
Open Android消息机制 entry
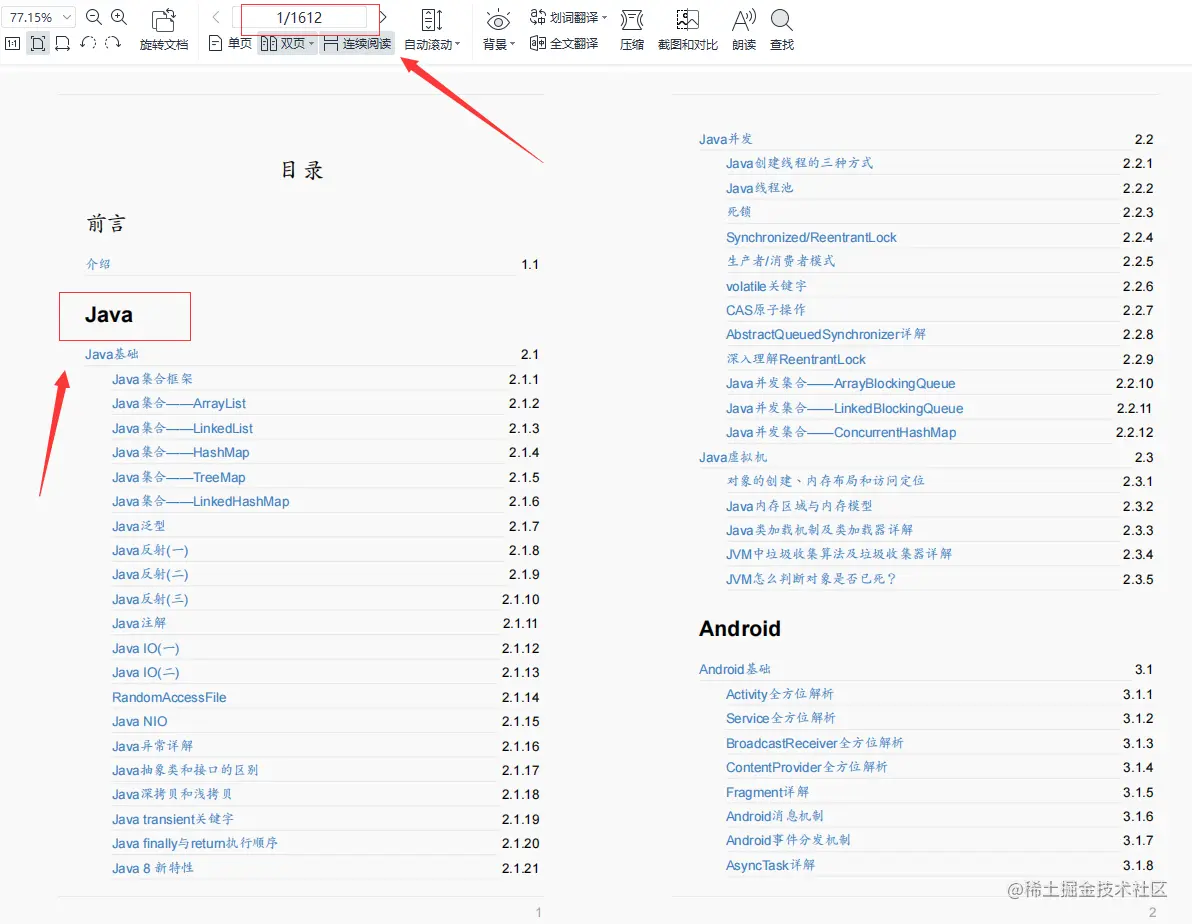[775, 816]
